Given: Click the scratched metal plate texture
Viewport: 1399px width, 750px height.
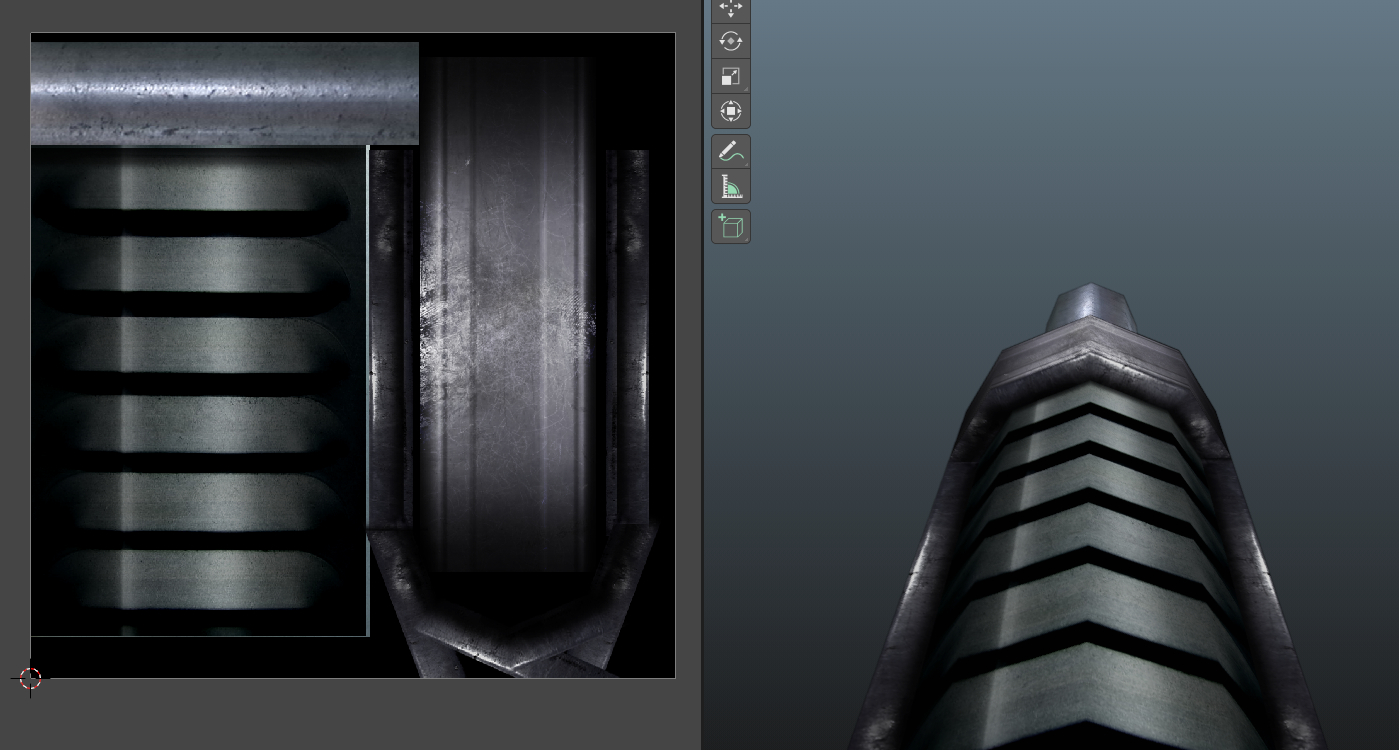Looking at the screenshot, I should (508, 310).
